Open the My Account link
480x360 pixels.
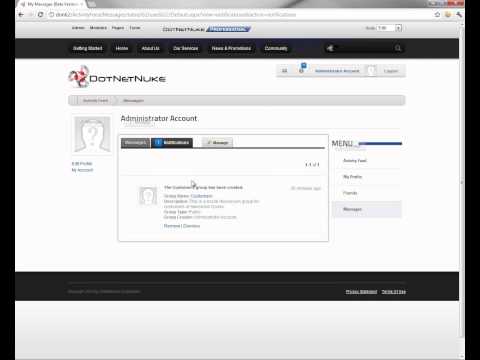click(82, 170)
